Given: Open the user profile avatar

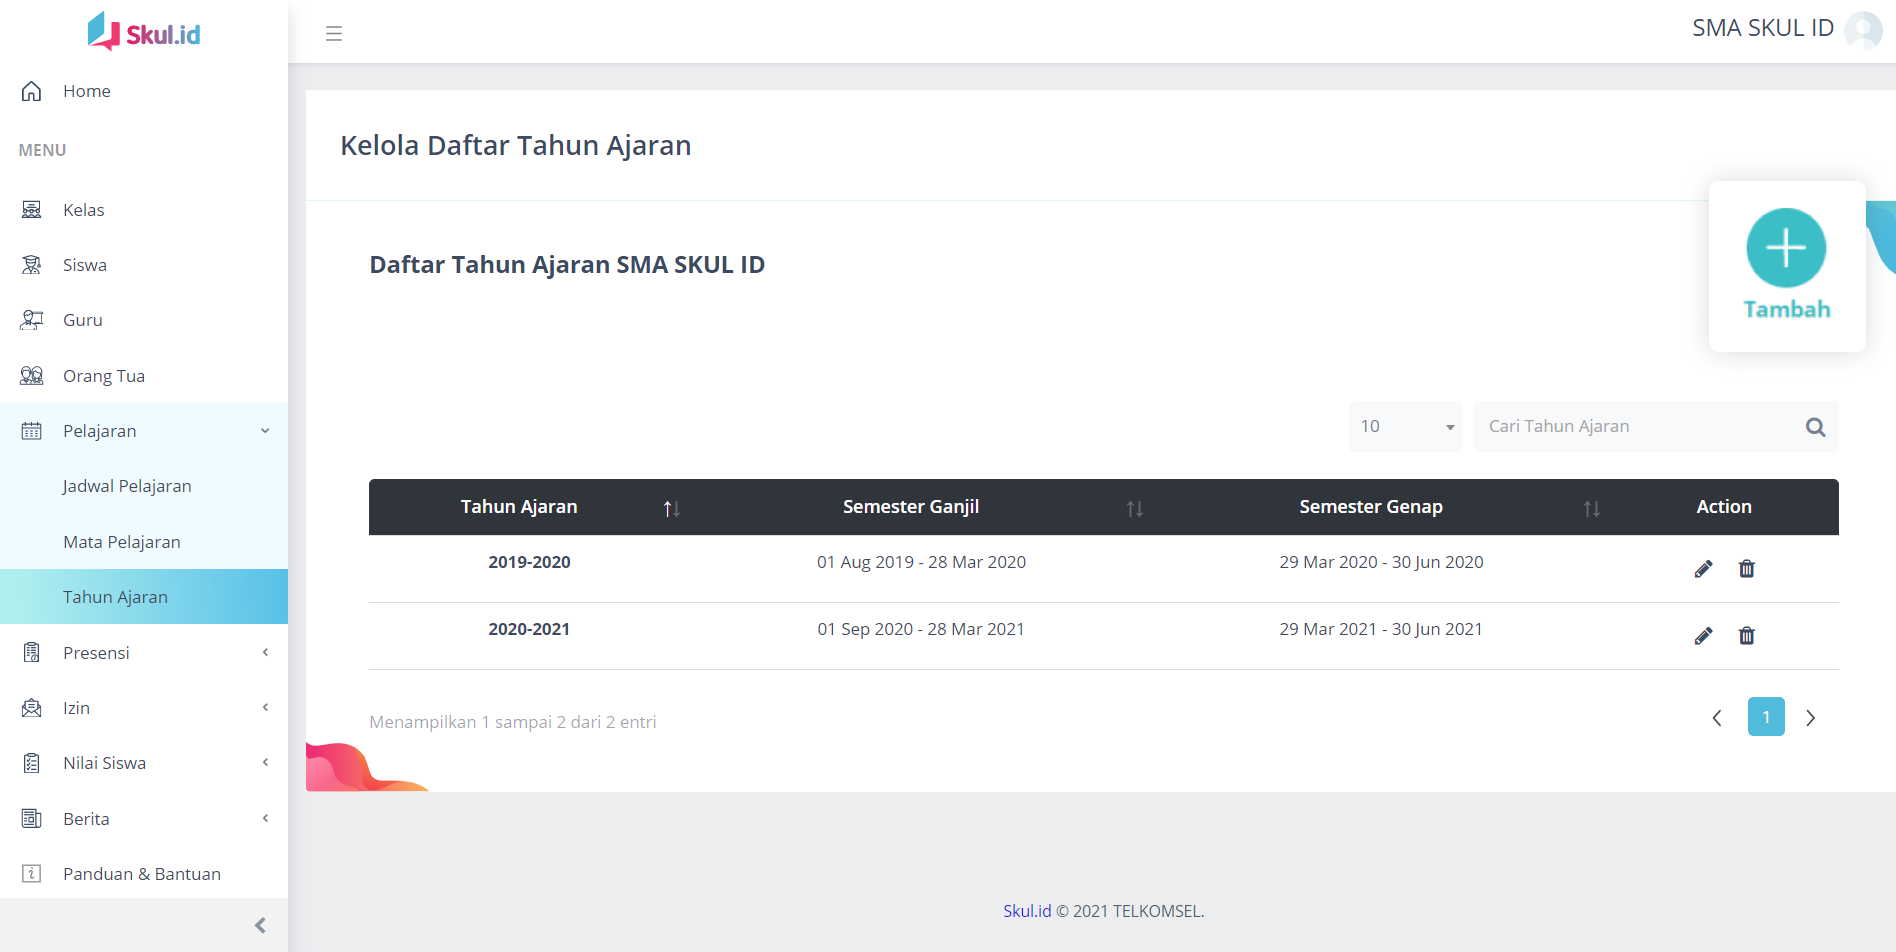Looking at the screenshot, I should (1863, 30).
